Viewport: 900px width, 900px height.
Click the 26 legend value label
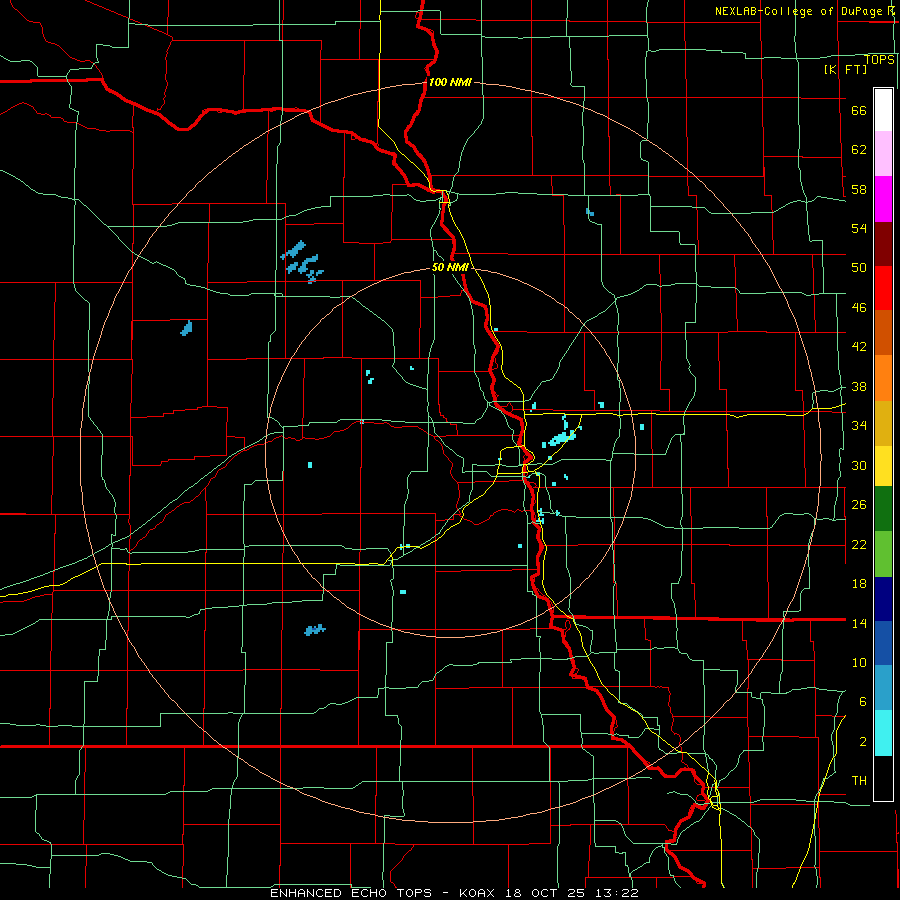[859, 505]
